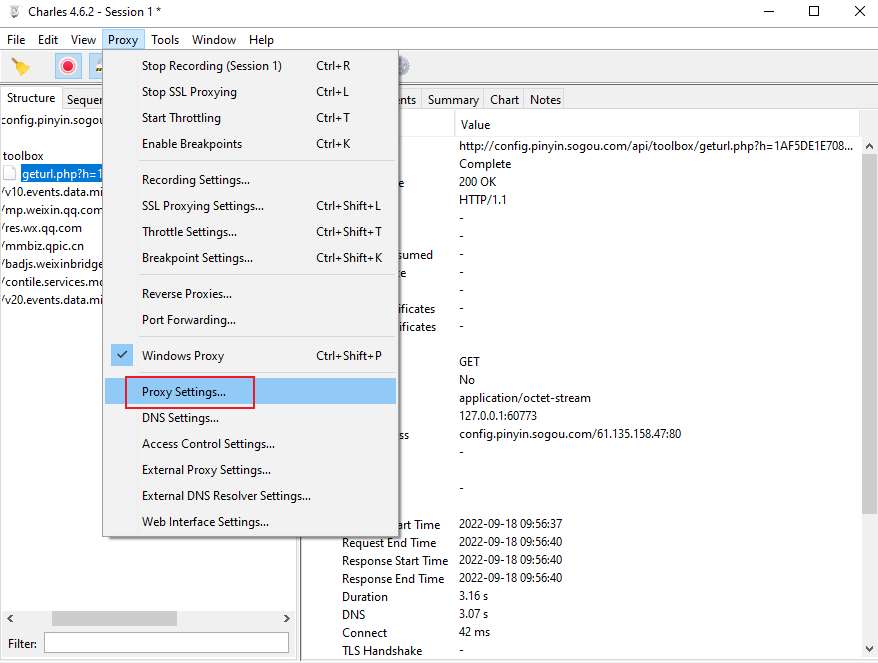
Task: Click the 200 OK status value
Action: tap(478, 182)
